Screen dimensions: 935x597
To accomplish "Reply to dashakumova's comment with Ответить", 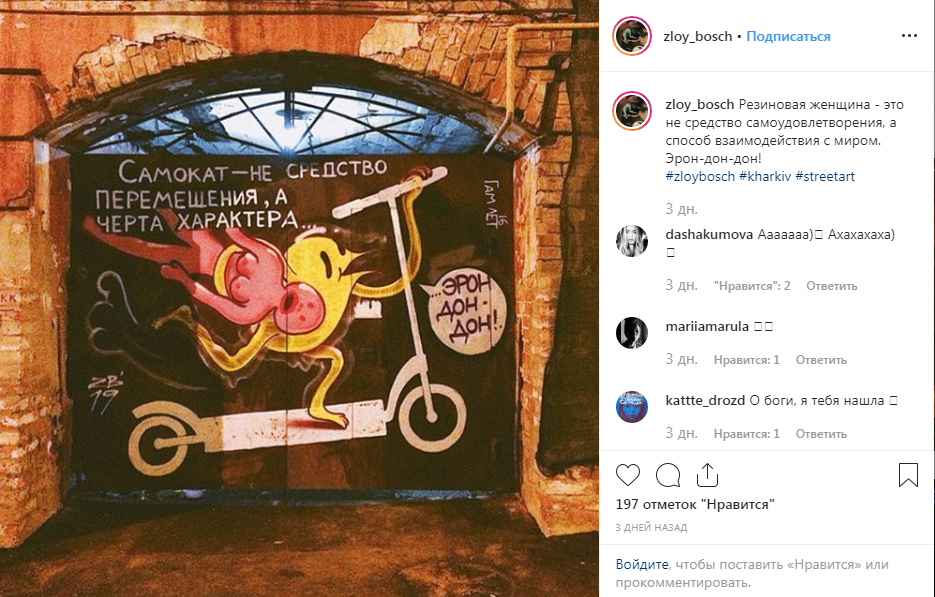I will click(x=832, y=286).
